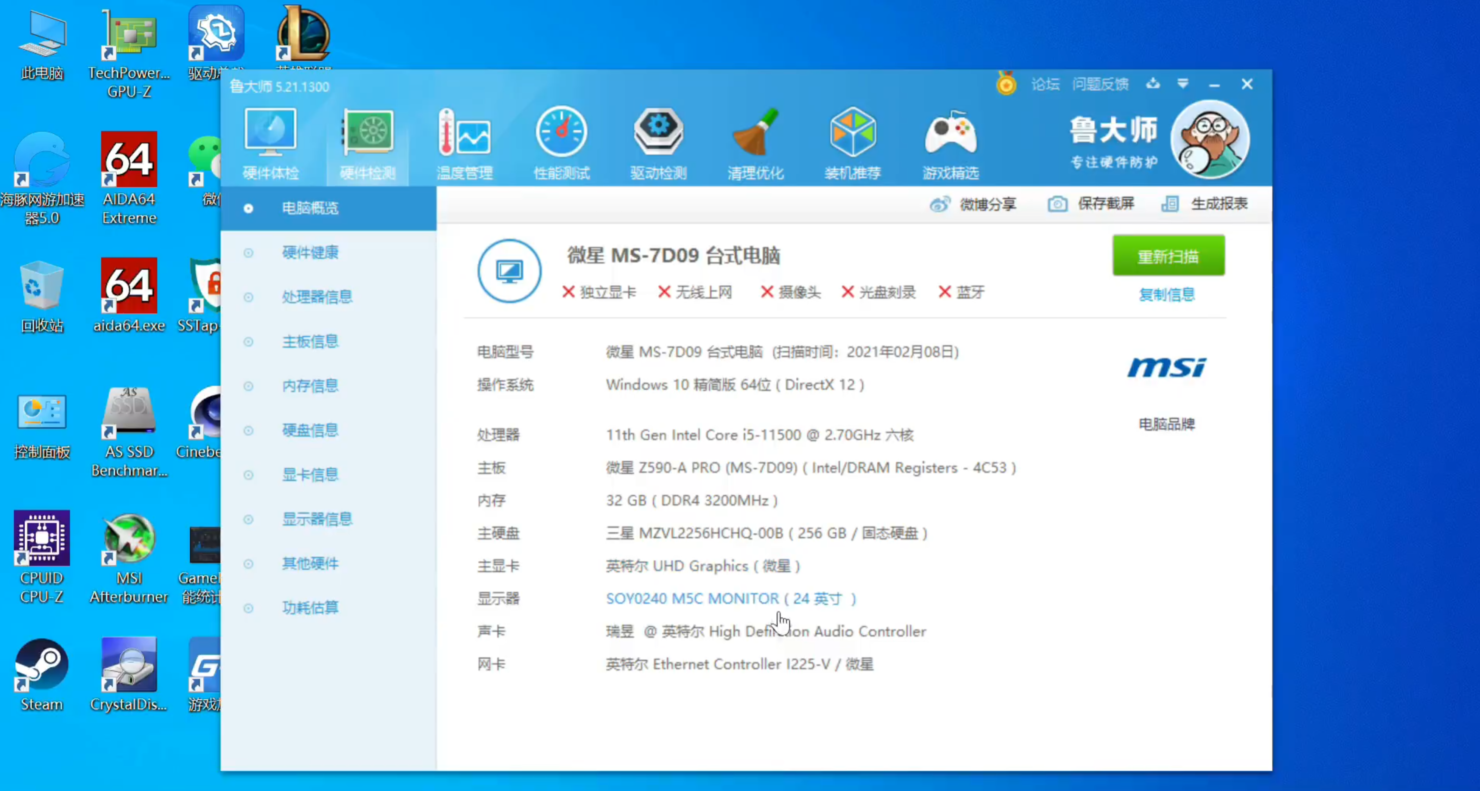The width and height of the screenshot is (1480, 791).
Task: Open the 游戏精选 gamepad section
Action: click(x=950, y=145)
